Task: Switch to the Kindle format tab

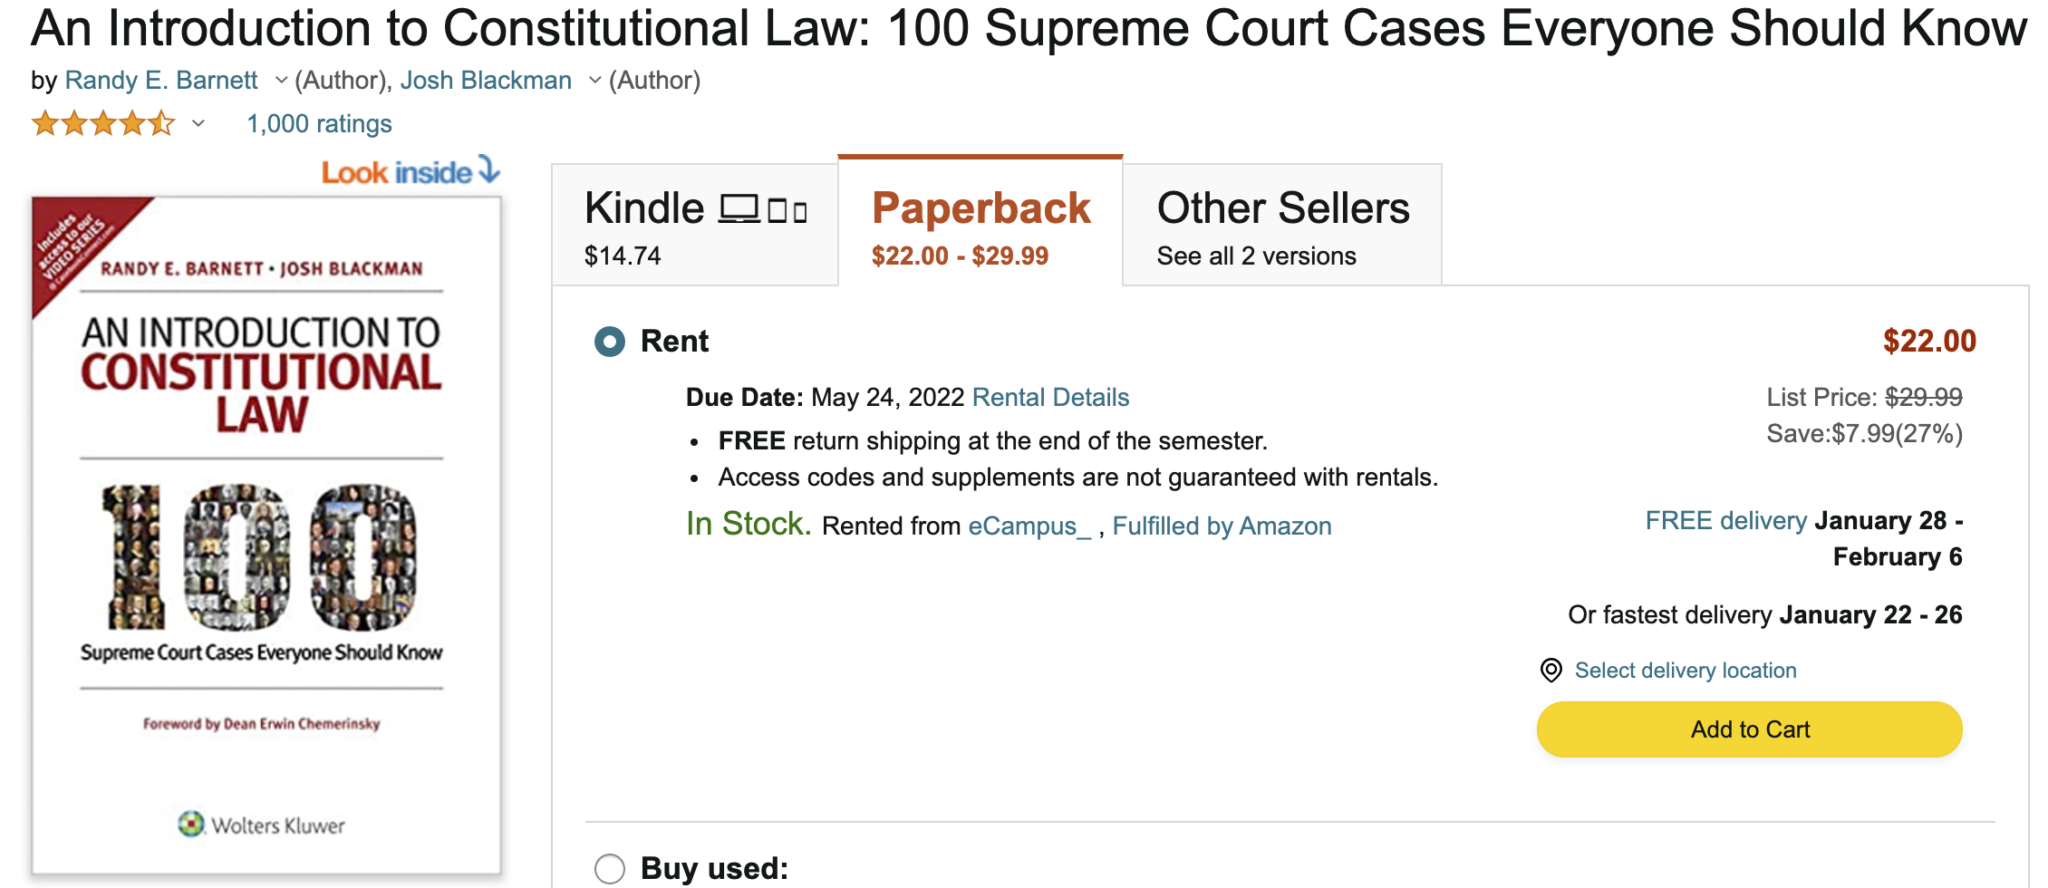Action: coord(694,226)
